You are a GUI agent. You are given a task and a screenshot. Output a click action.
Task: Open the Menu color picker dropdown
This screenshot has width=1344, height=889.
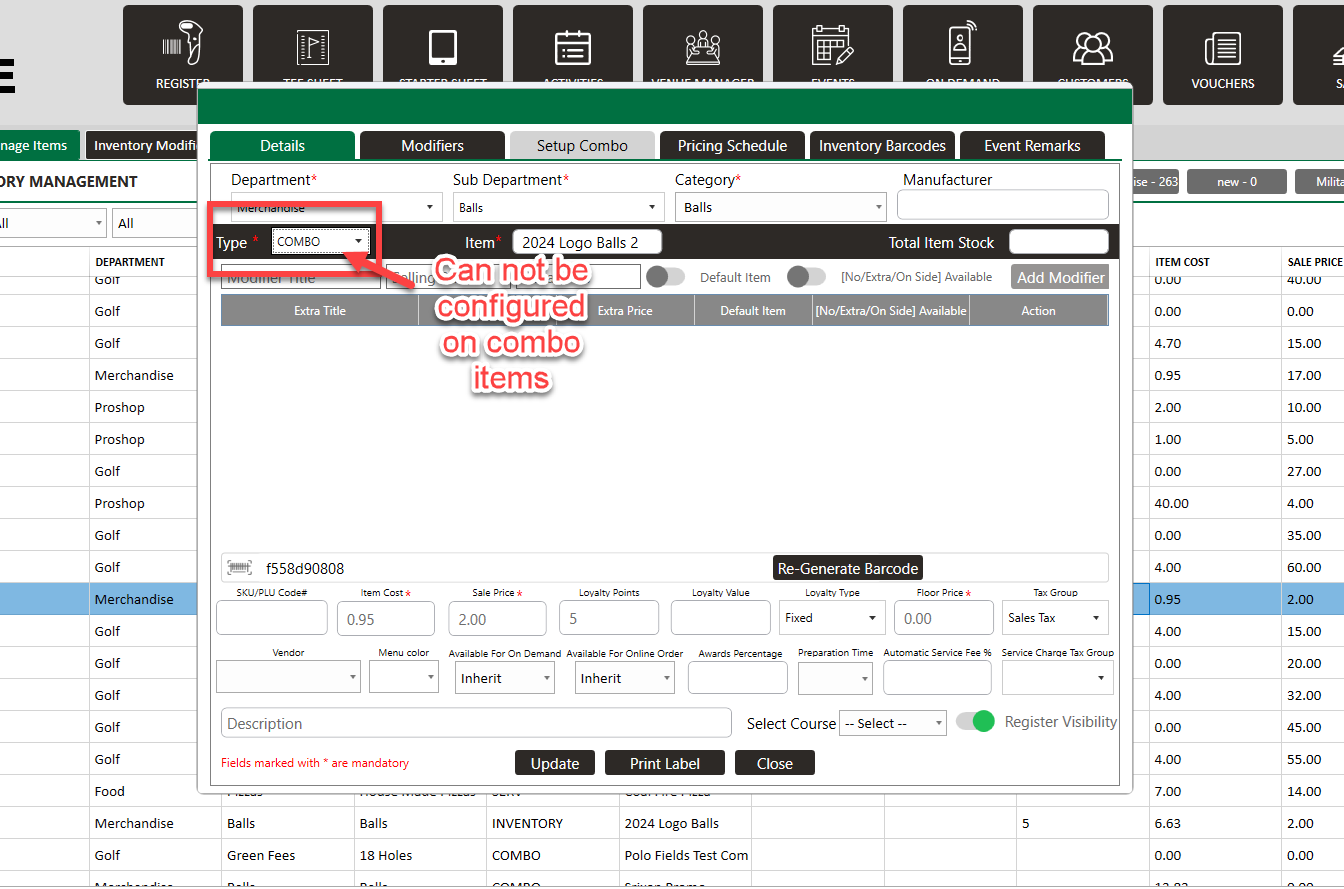[404, 678]
